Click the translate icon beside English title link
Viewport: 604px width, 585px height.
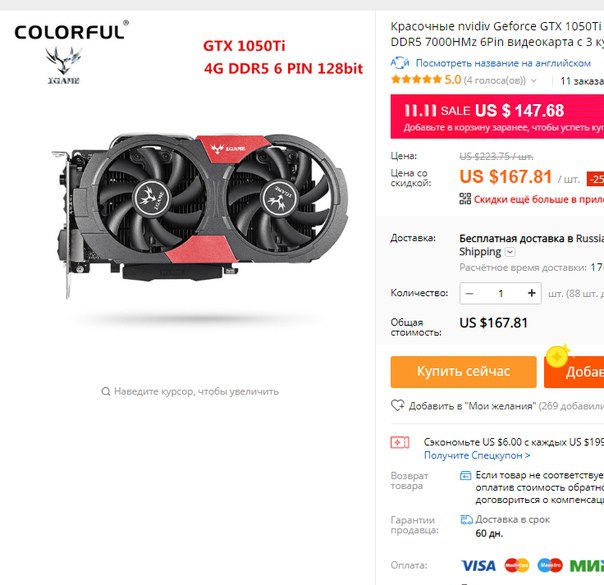(x=399, y=63)
